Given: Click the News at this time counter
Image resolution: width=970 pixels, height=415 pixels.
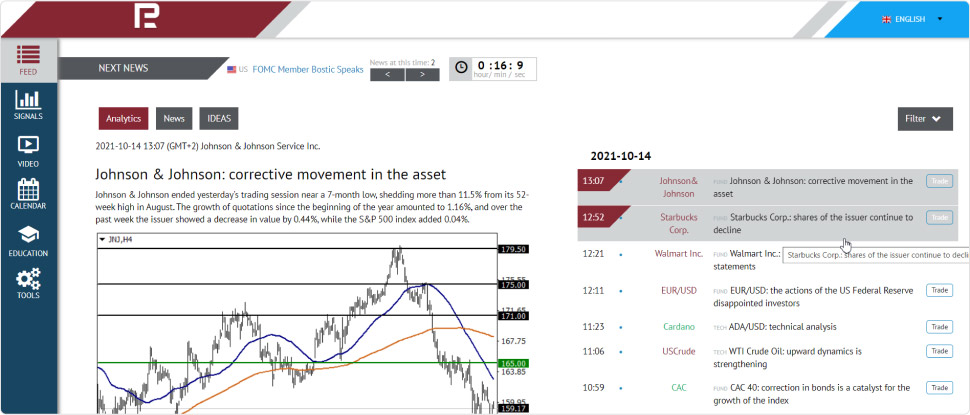Looking at the screenshot, I should [x=402, y=62].
